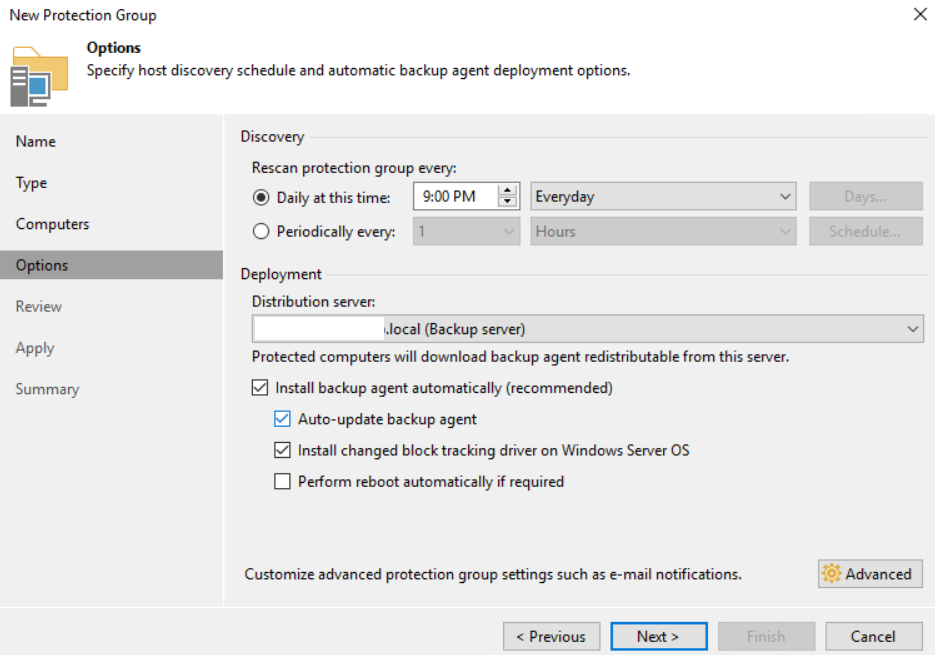Screen dimensions: 935x655
Task: Open the Hours period unit dropdown
Action: 663,232
